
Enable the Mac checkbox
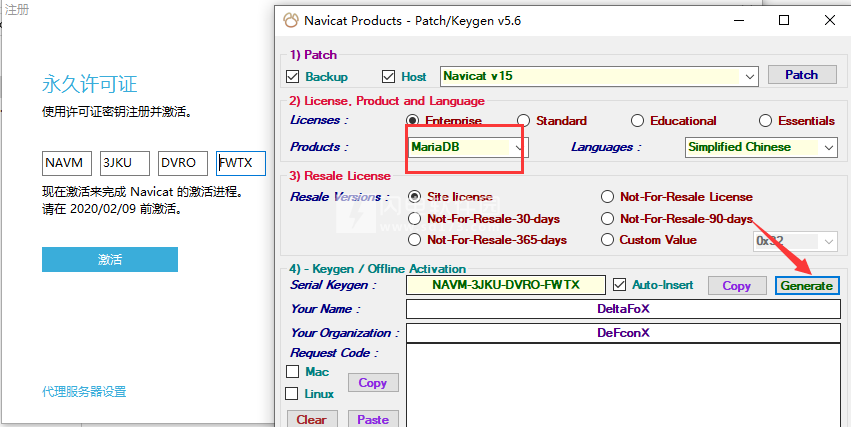[293, 372]
